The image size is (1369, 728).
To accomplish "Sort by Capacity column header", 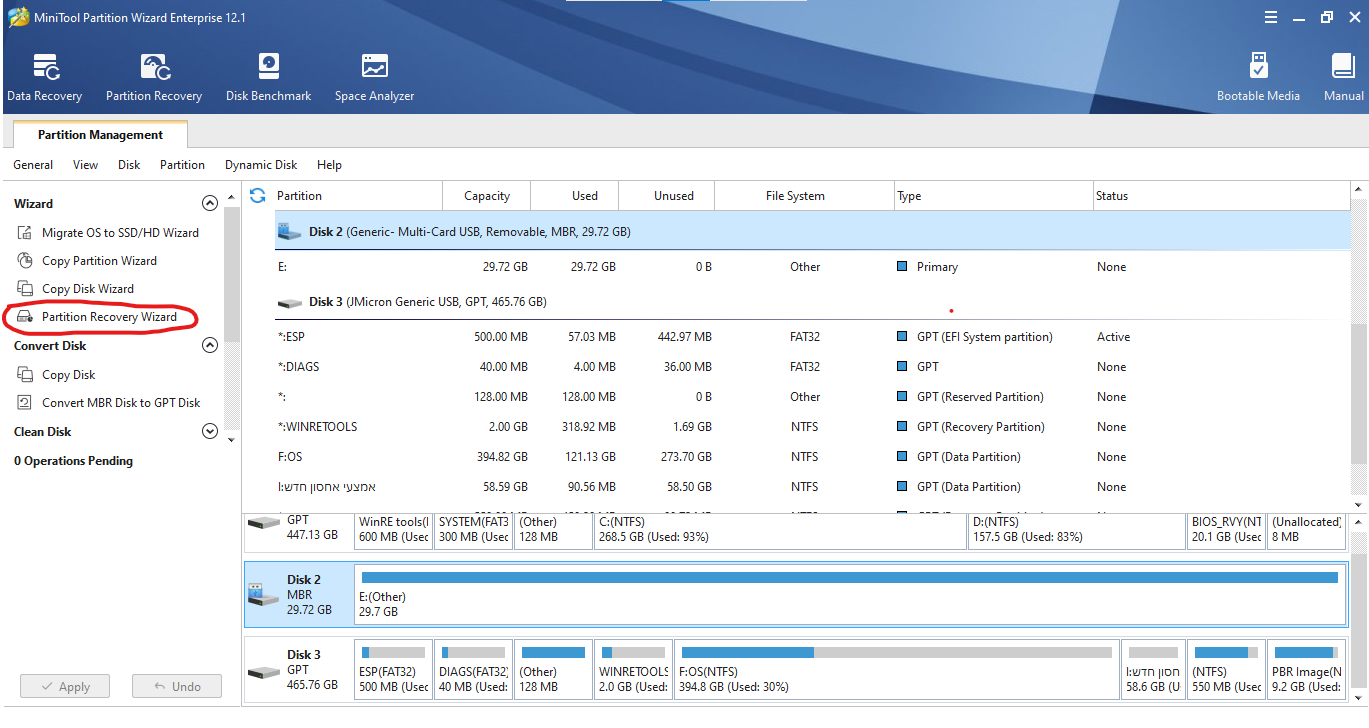I will [487, 195].
